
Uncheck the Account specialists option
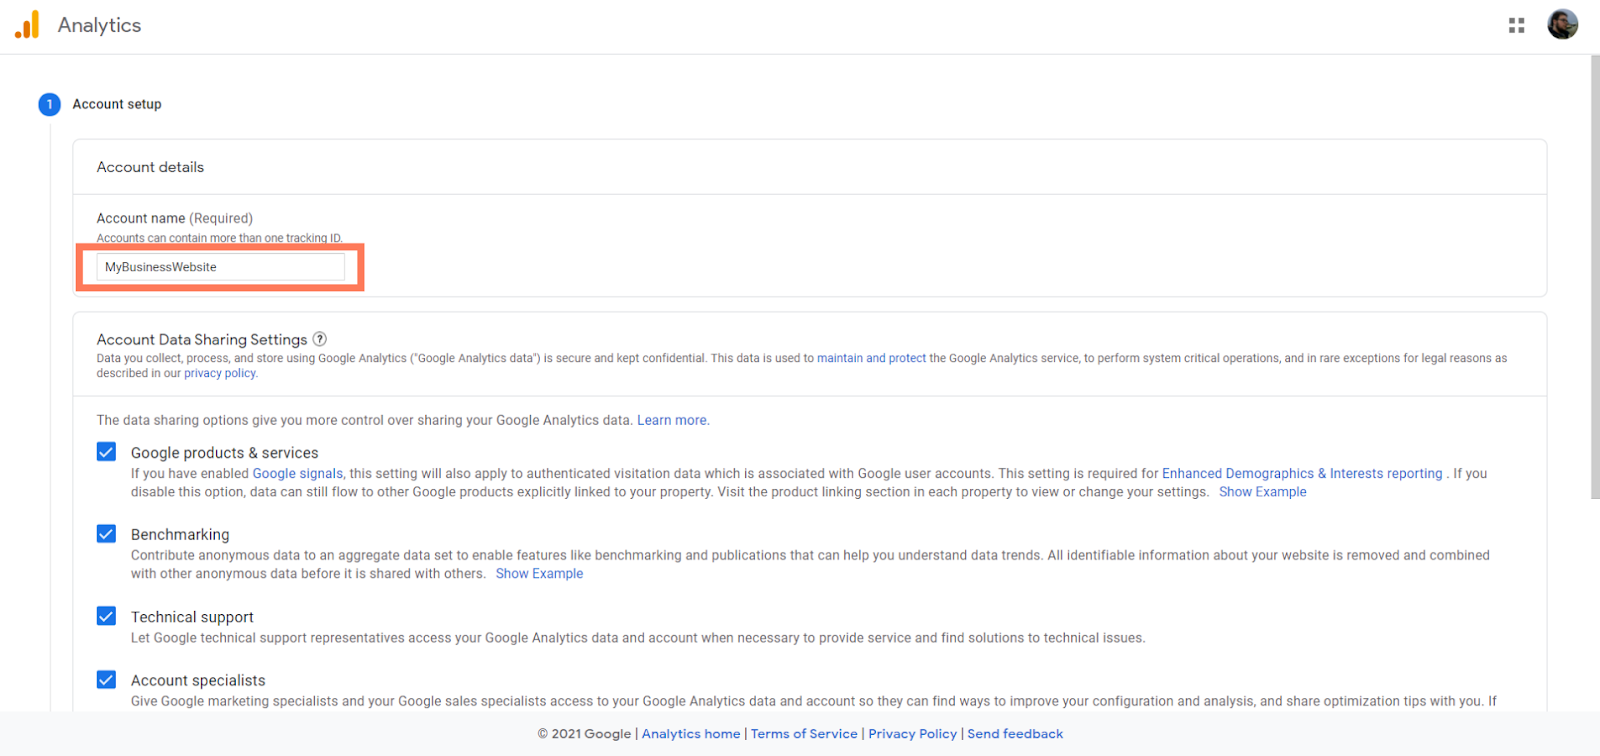[106, 680]
